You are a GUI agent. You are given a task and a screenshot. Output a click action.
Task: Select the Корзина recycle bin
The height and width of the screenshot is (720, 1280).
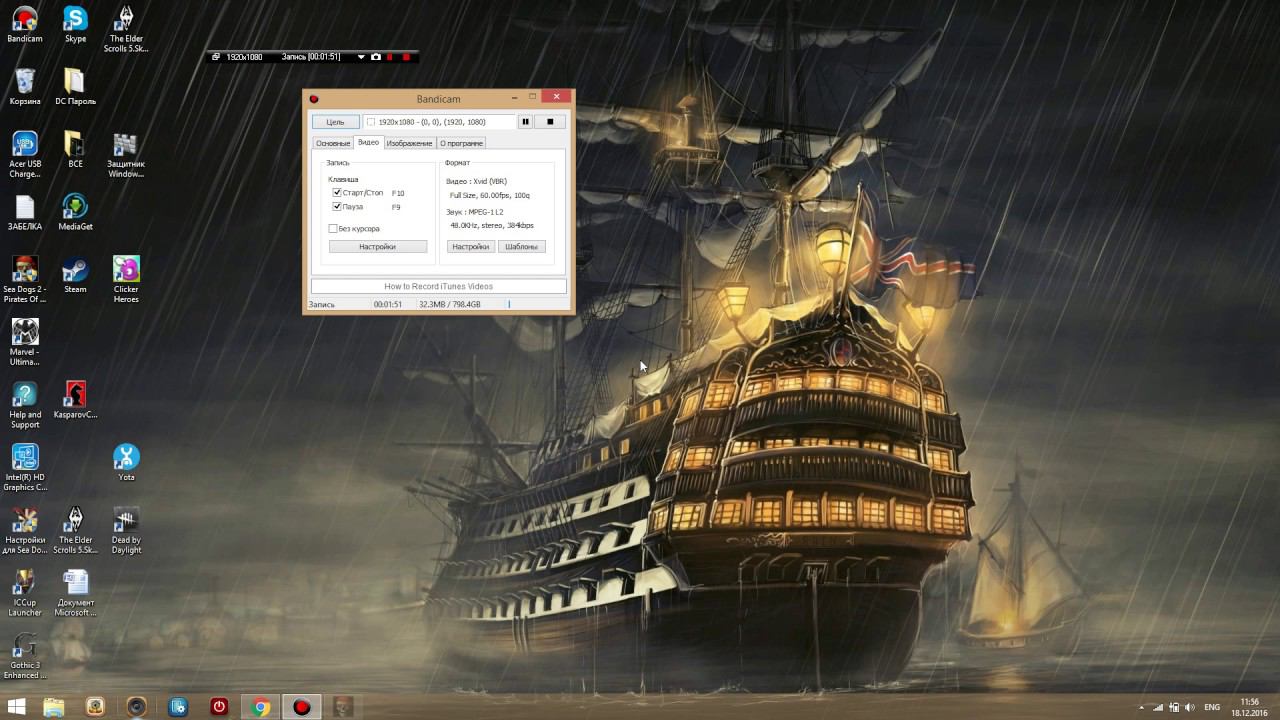pyautogui.click(x=25, y=87)
